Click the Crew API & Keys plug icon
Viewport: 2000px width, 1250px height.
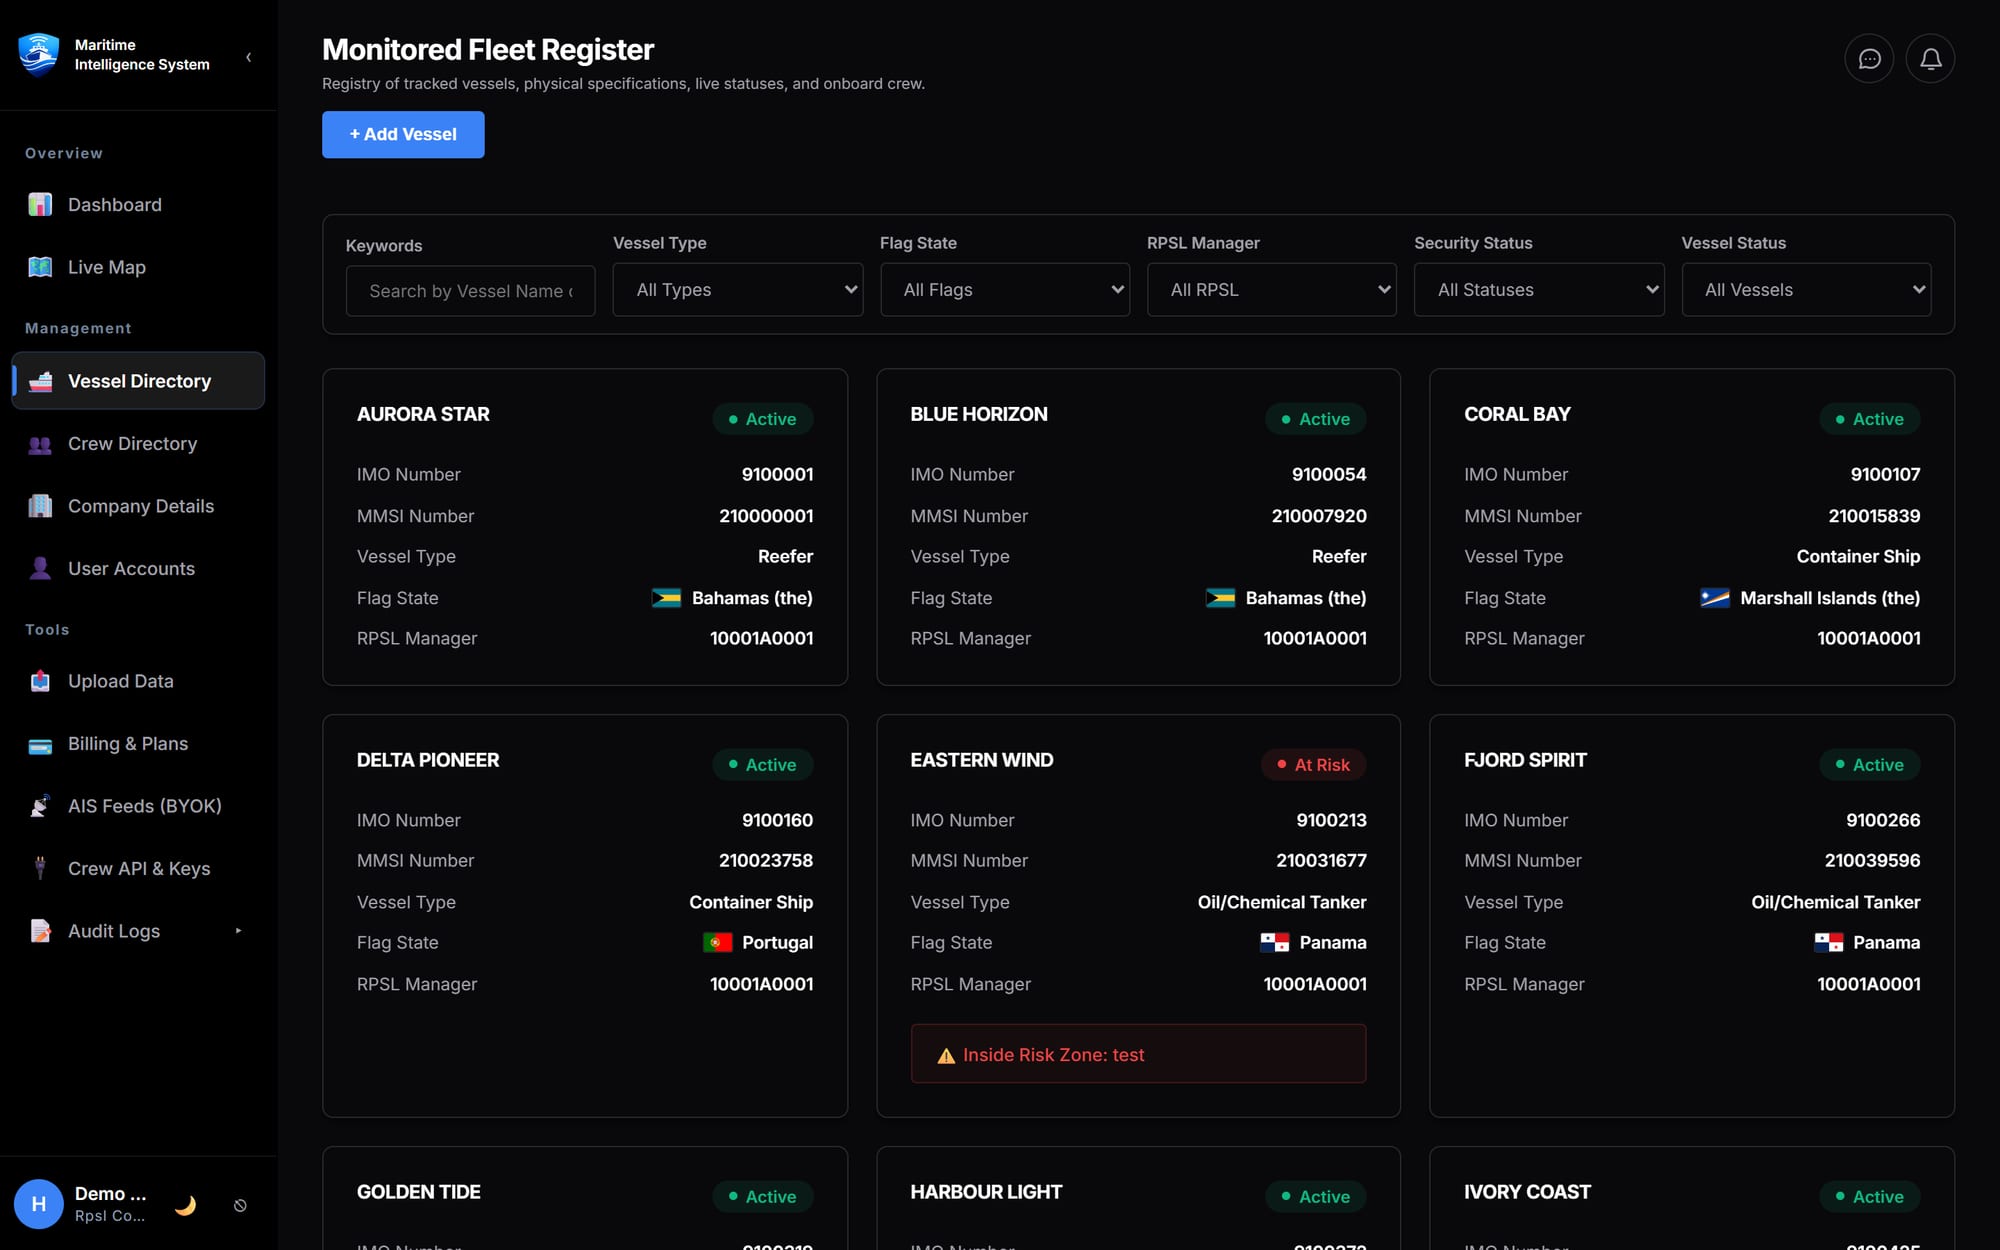click(40, 868)
